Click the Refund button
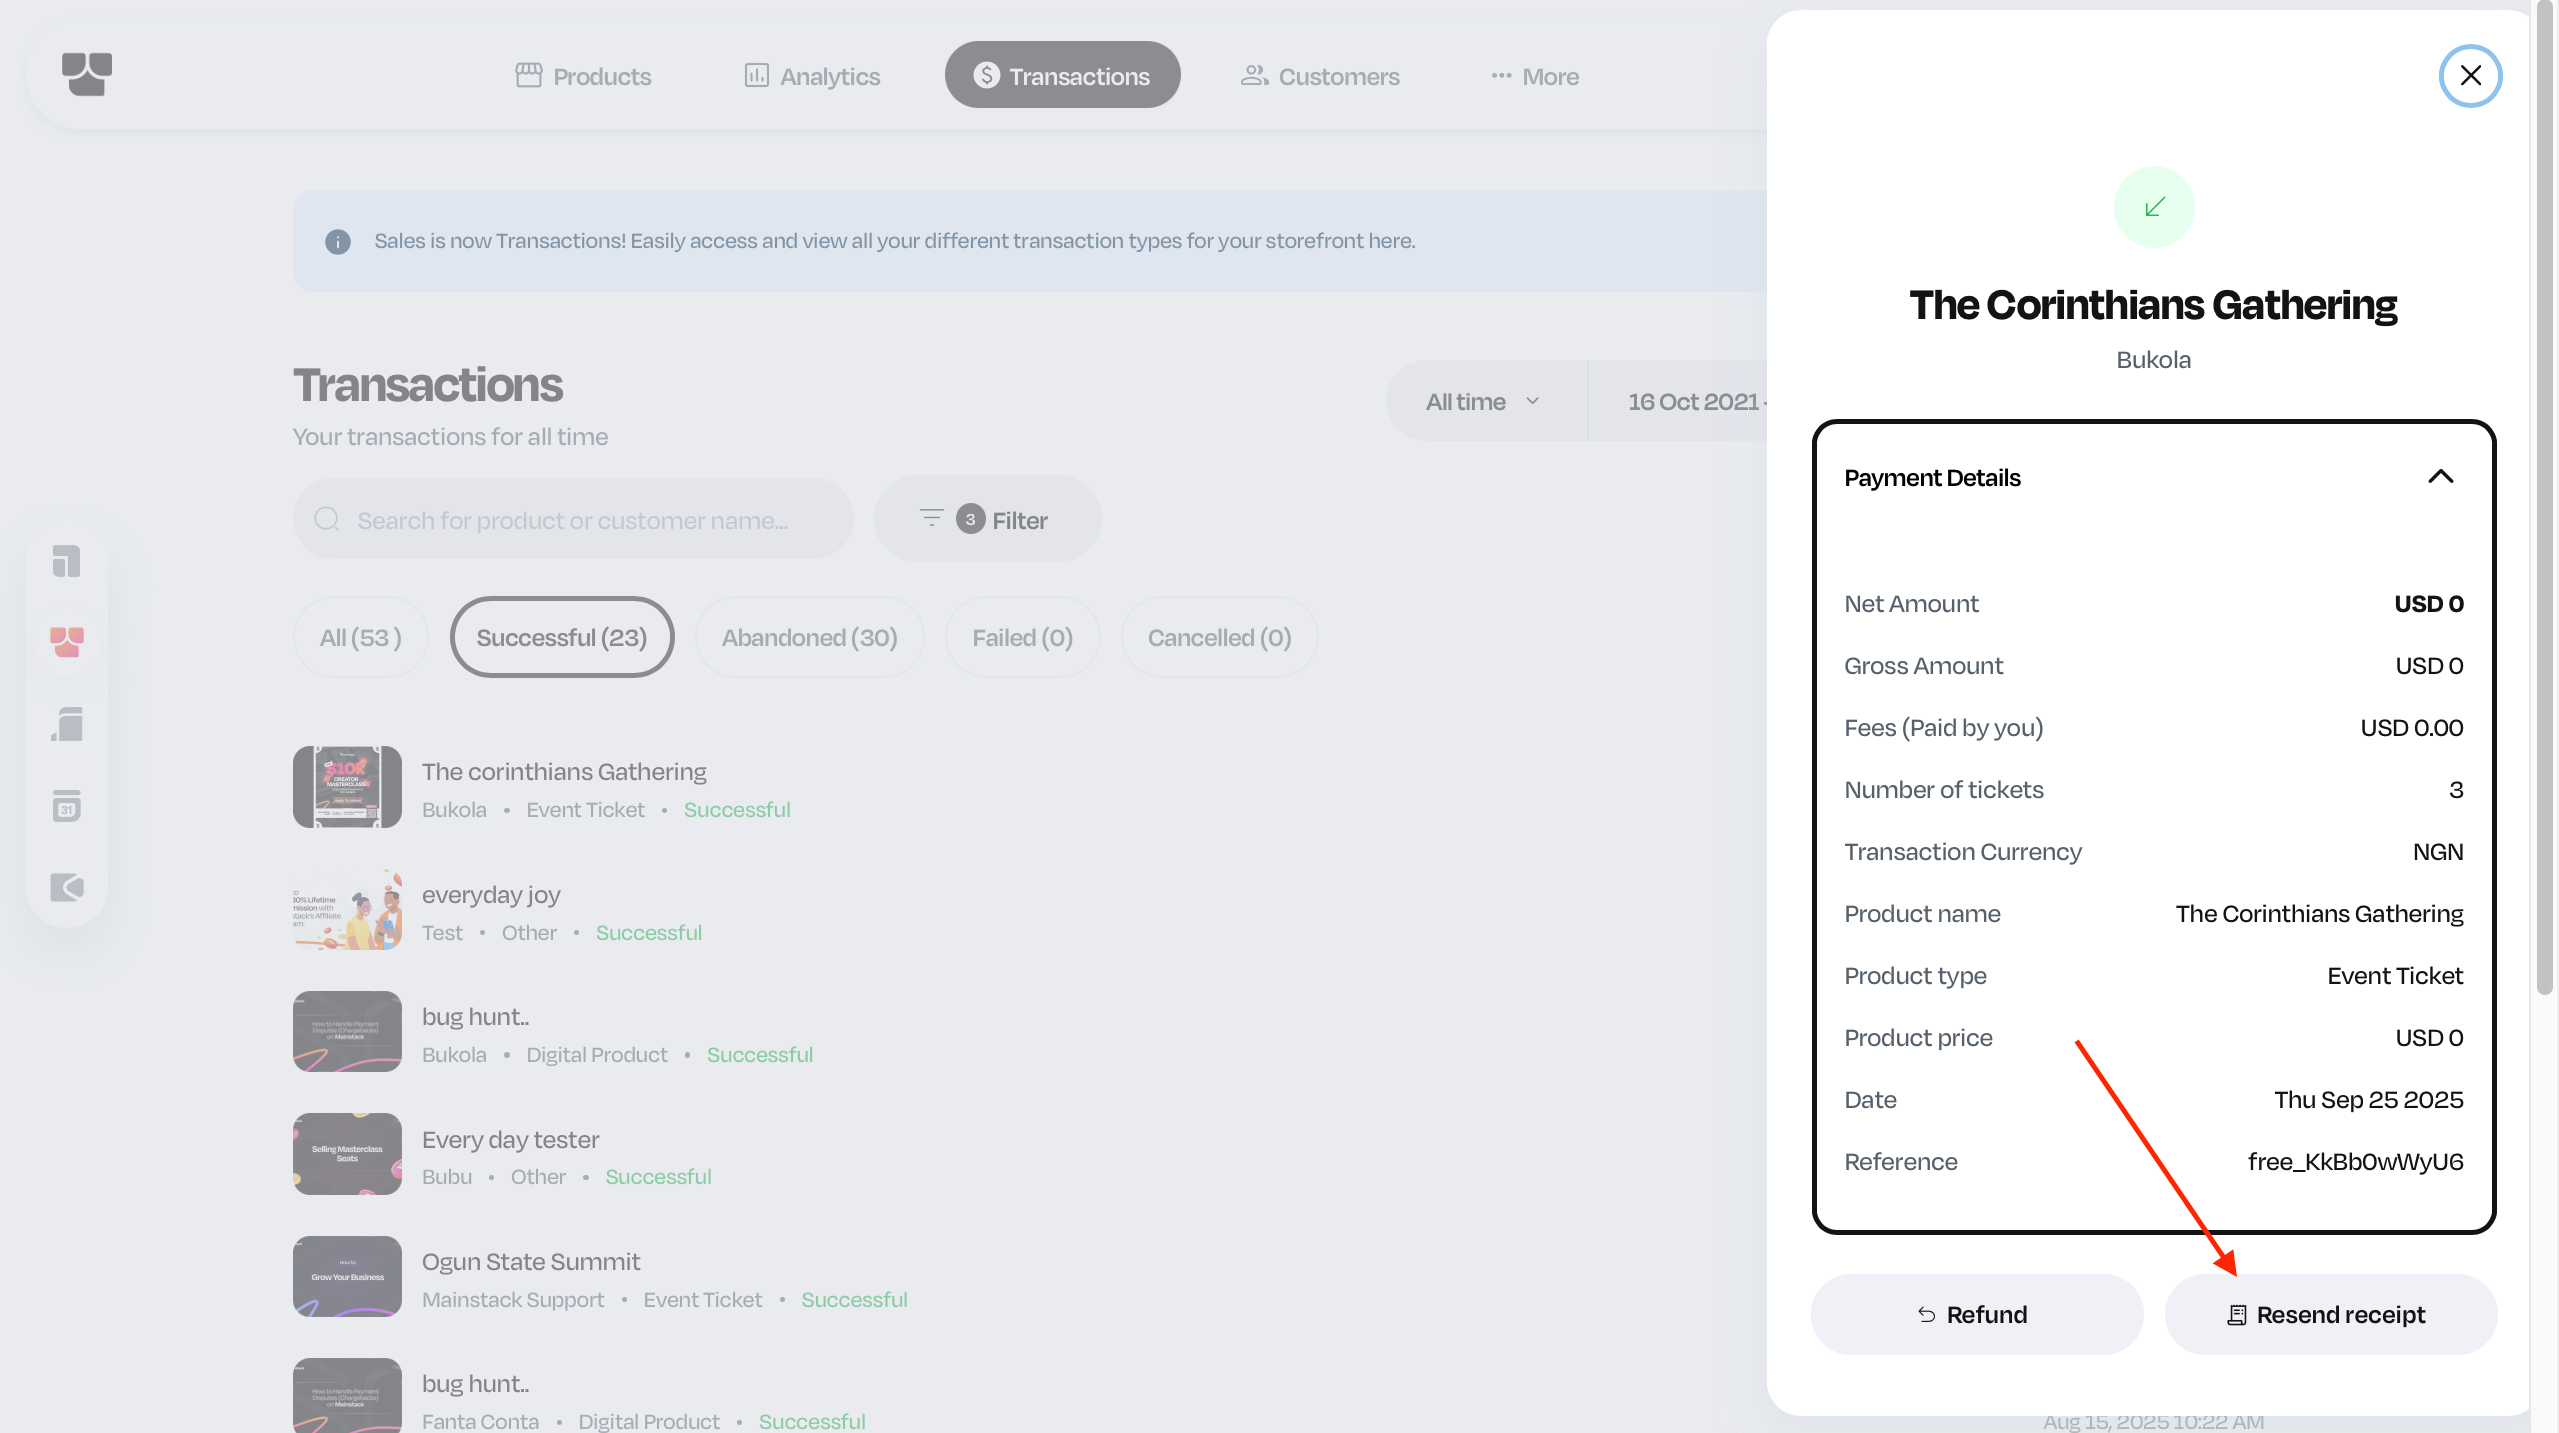The width and height of the screenshot is (2559, 1433). (1976, 1315)
